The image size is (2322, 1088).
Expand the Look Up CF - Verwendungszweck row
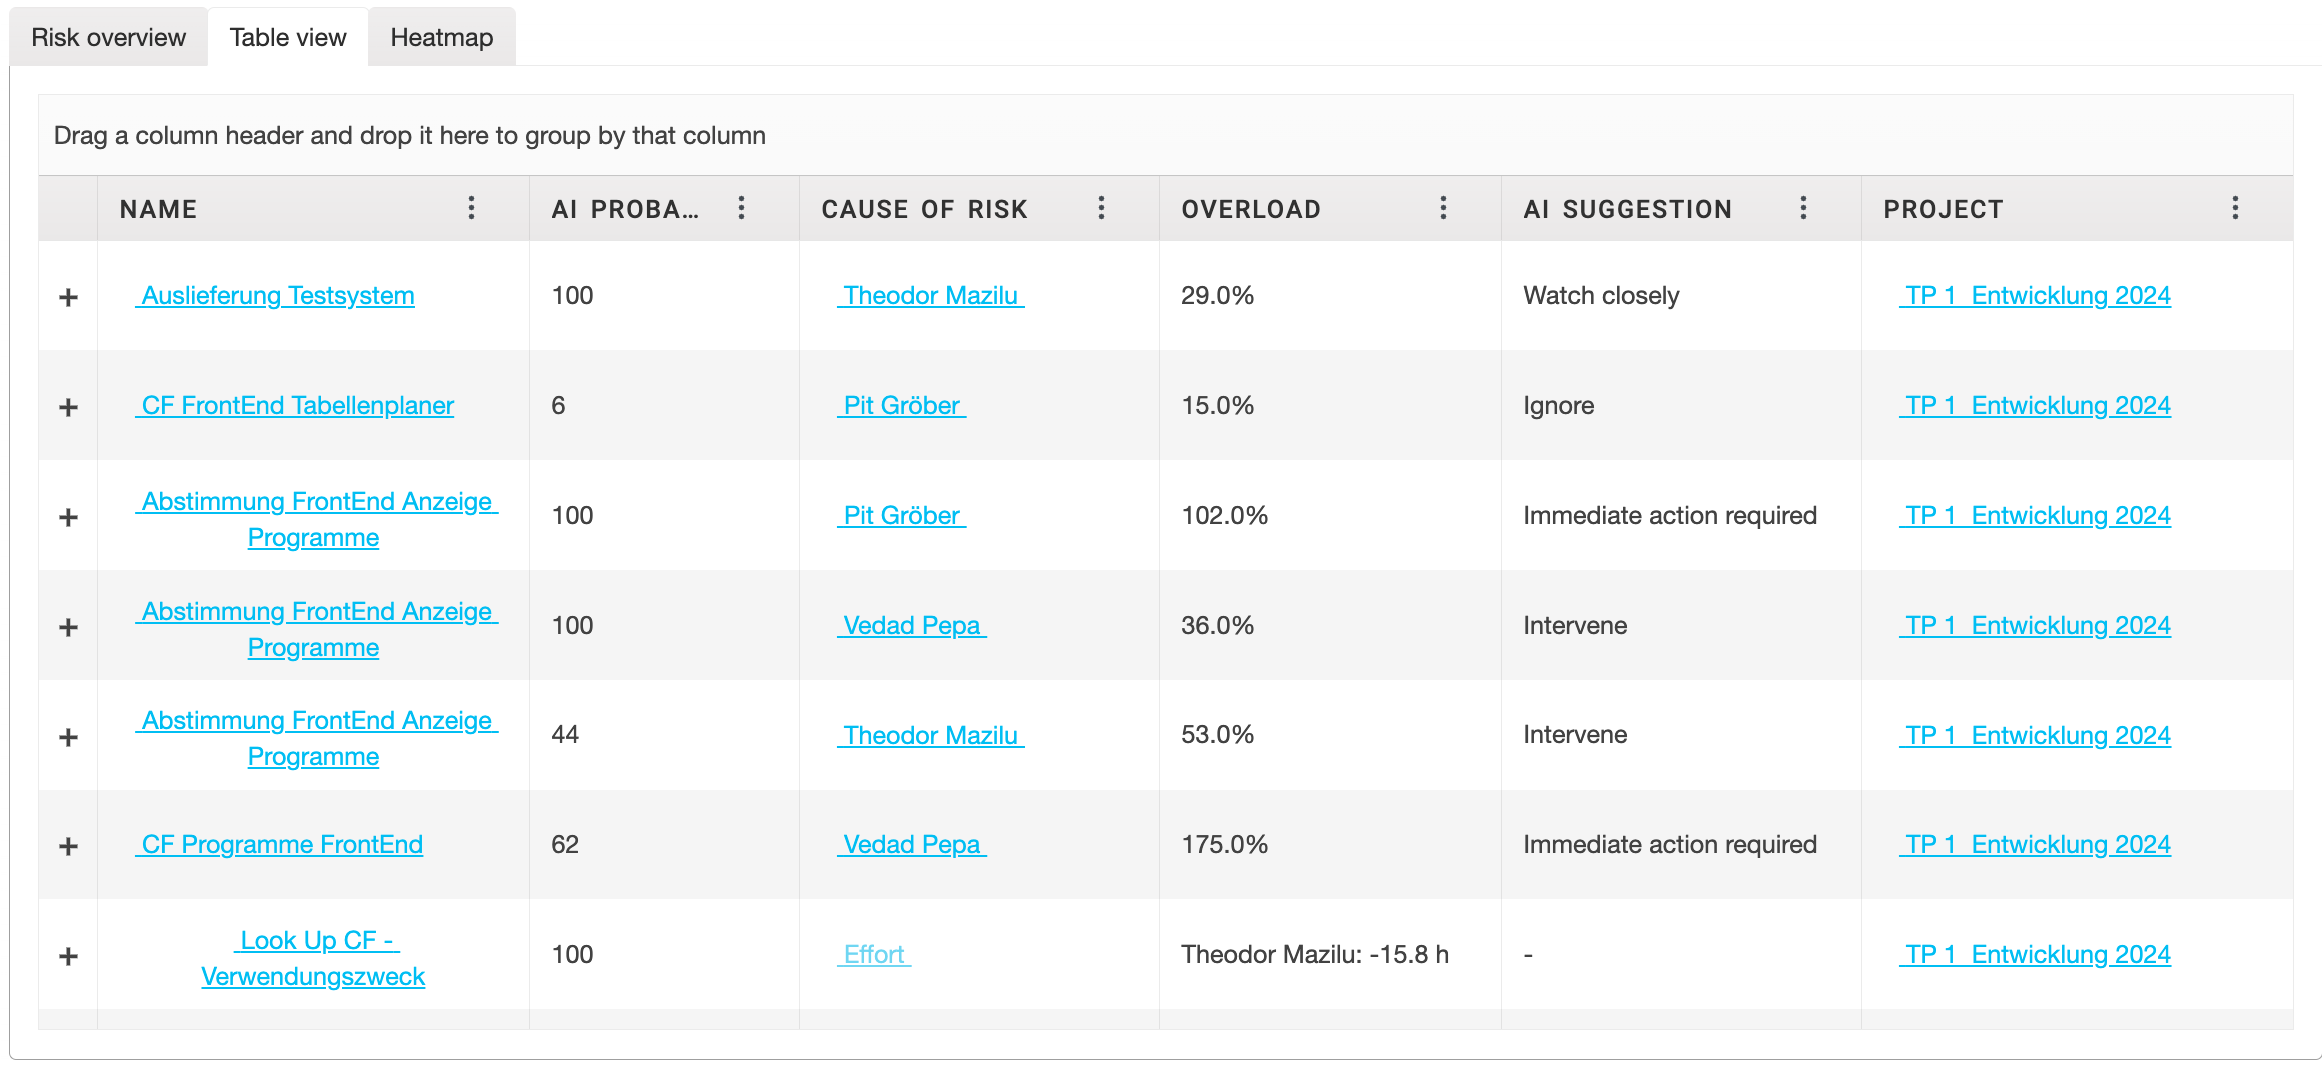coord(68,956)
